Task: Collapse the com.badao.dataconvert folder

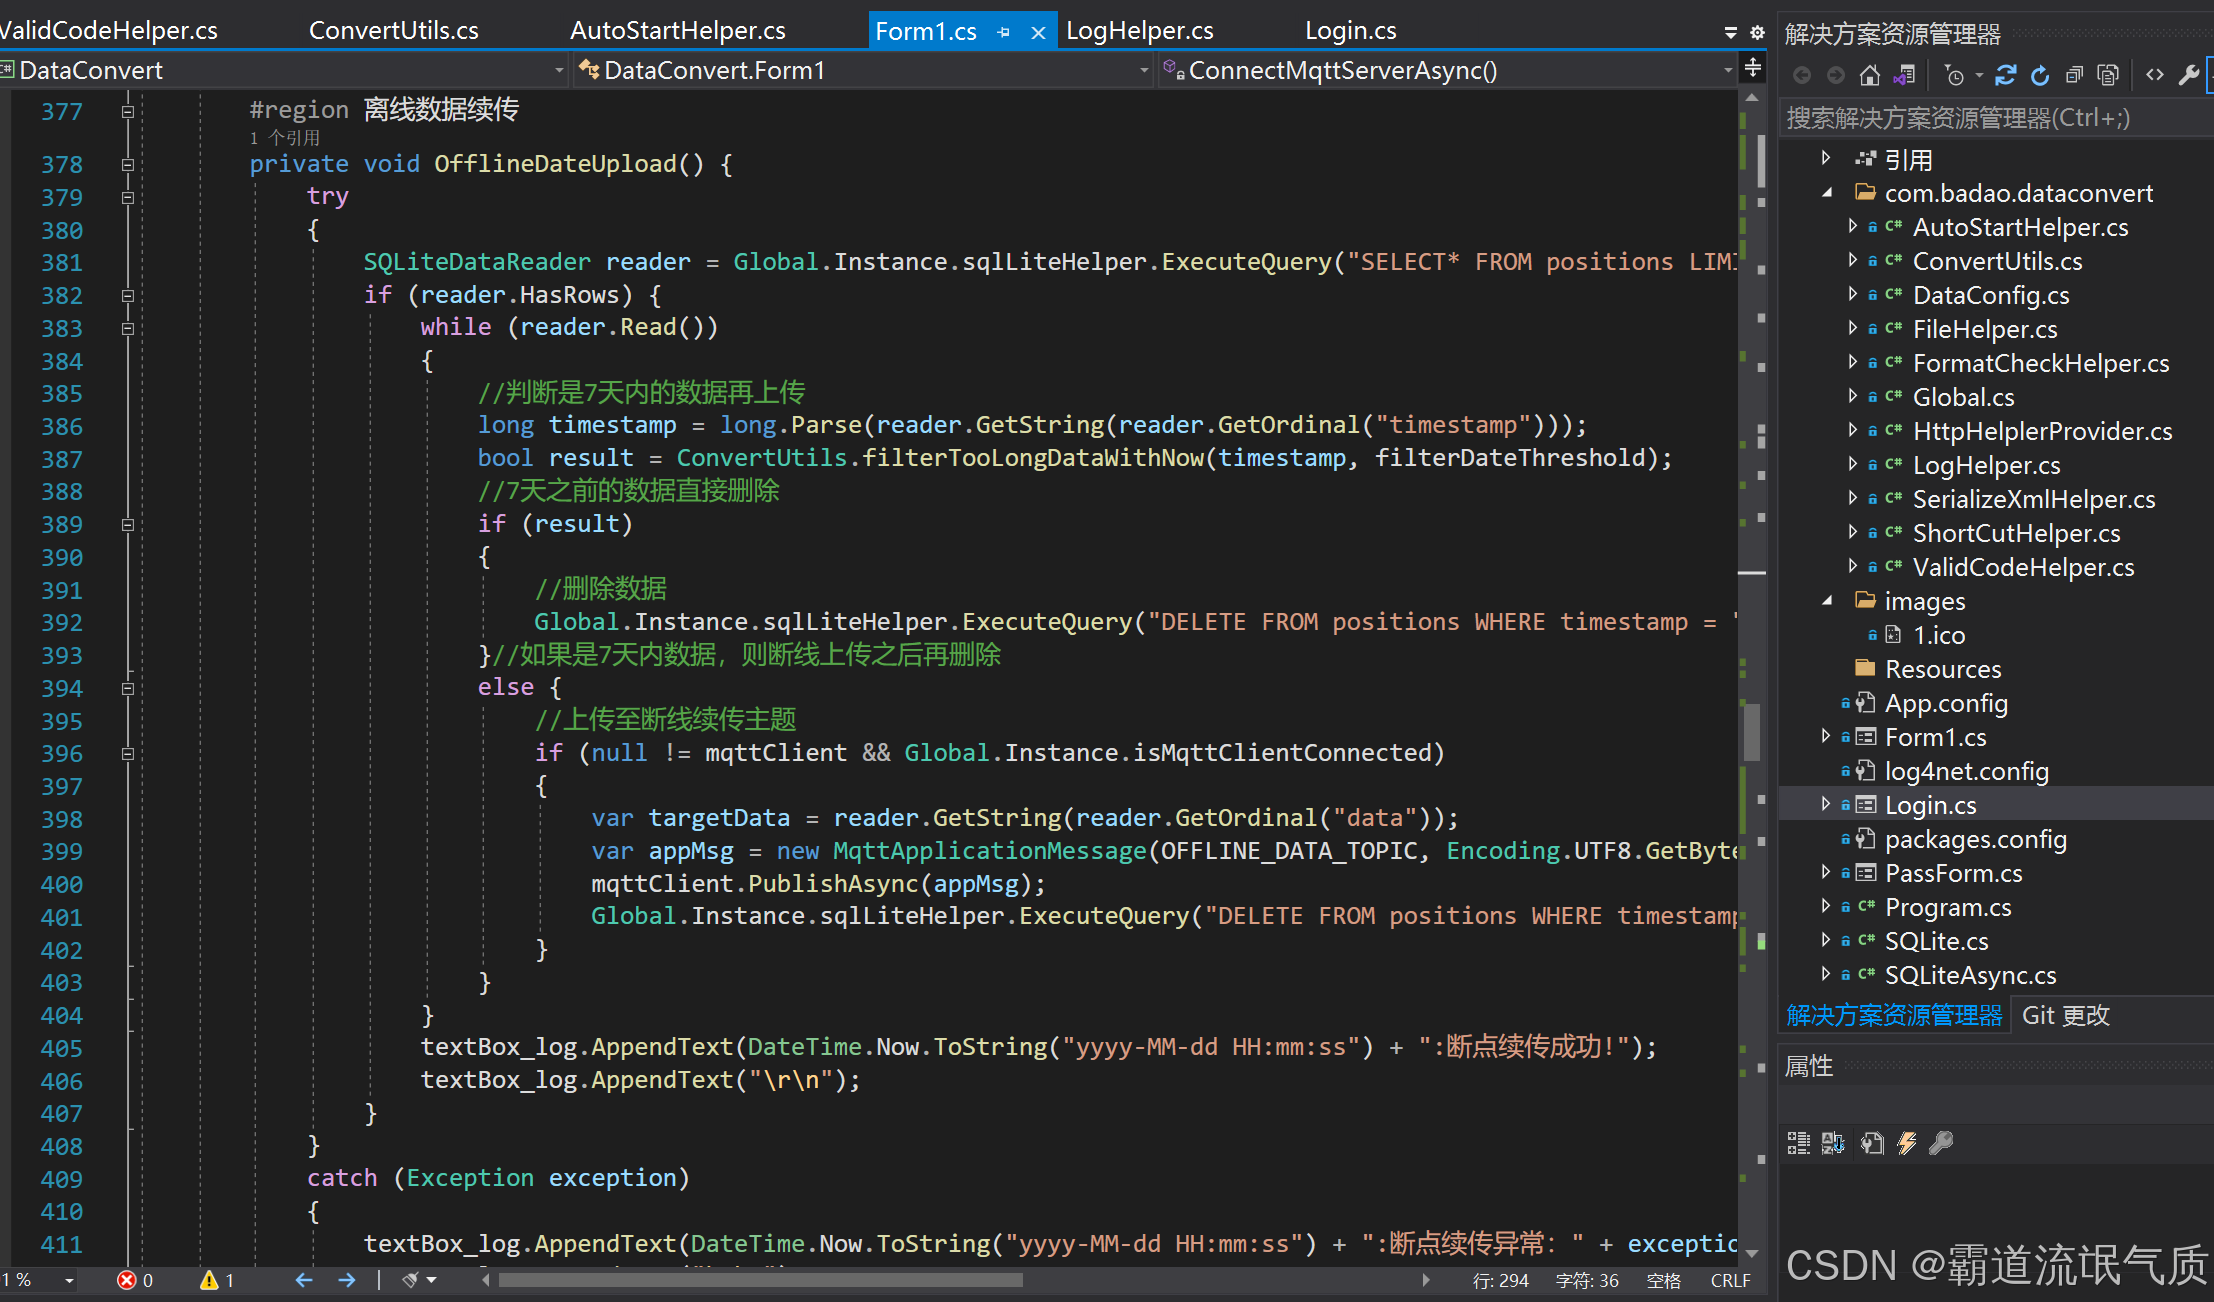Action: tap(1826, 193)
